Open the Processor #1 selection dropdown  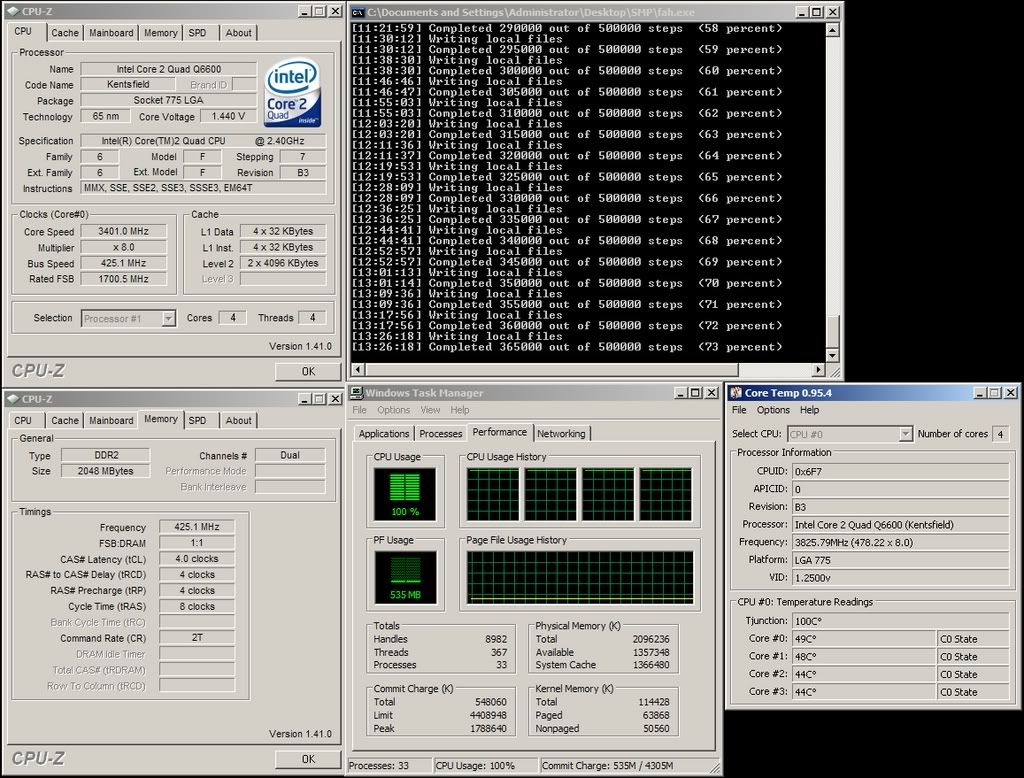(168, 318)
